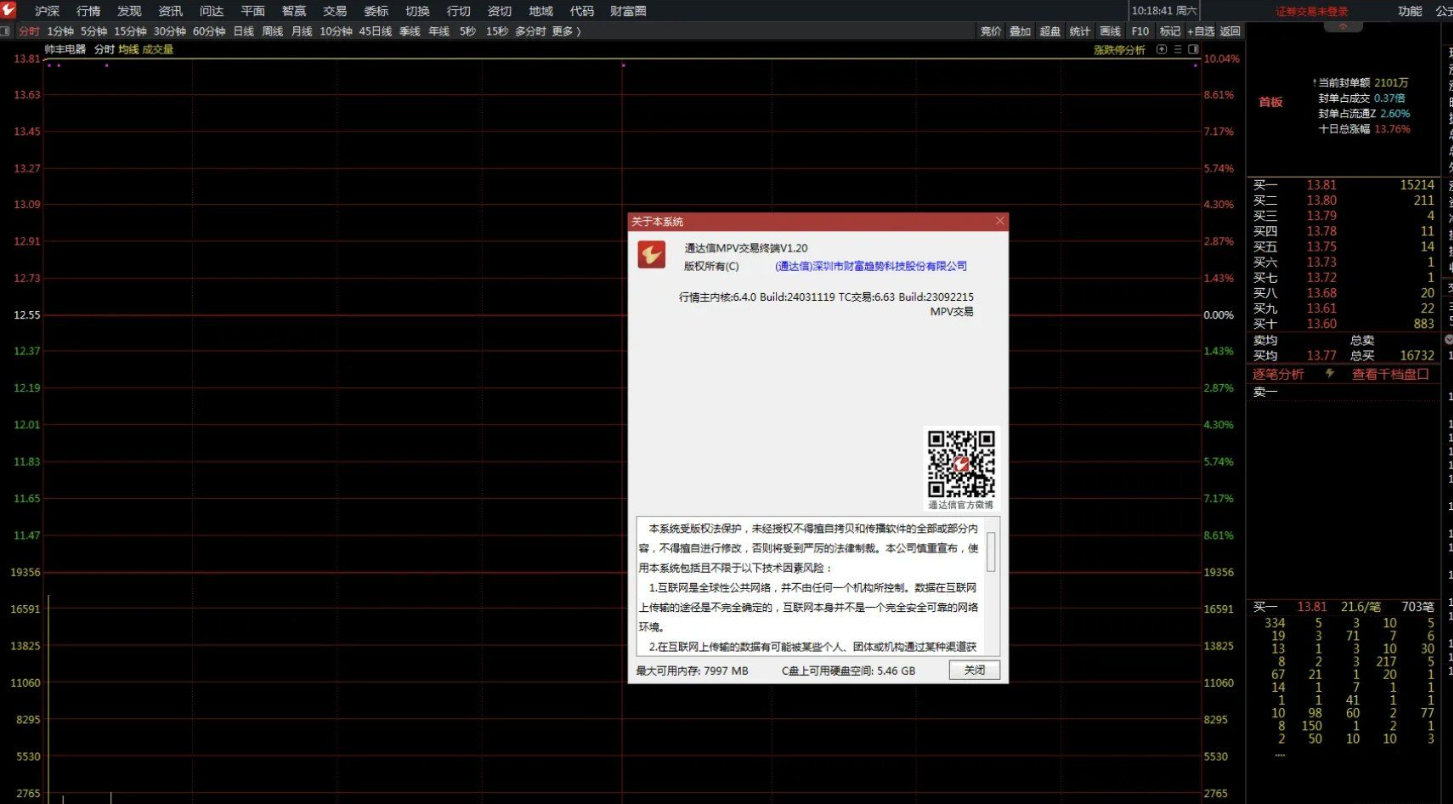The image size is (1453, 804).
Task: Click the circled plus icon next to 涨跌停分析
Action: tap(1162, 49)
